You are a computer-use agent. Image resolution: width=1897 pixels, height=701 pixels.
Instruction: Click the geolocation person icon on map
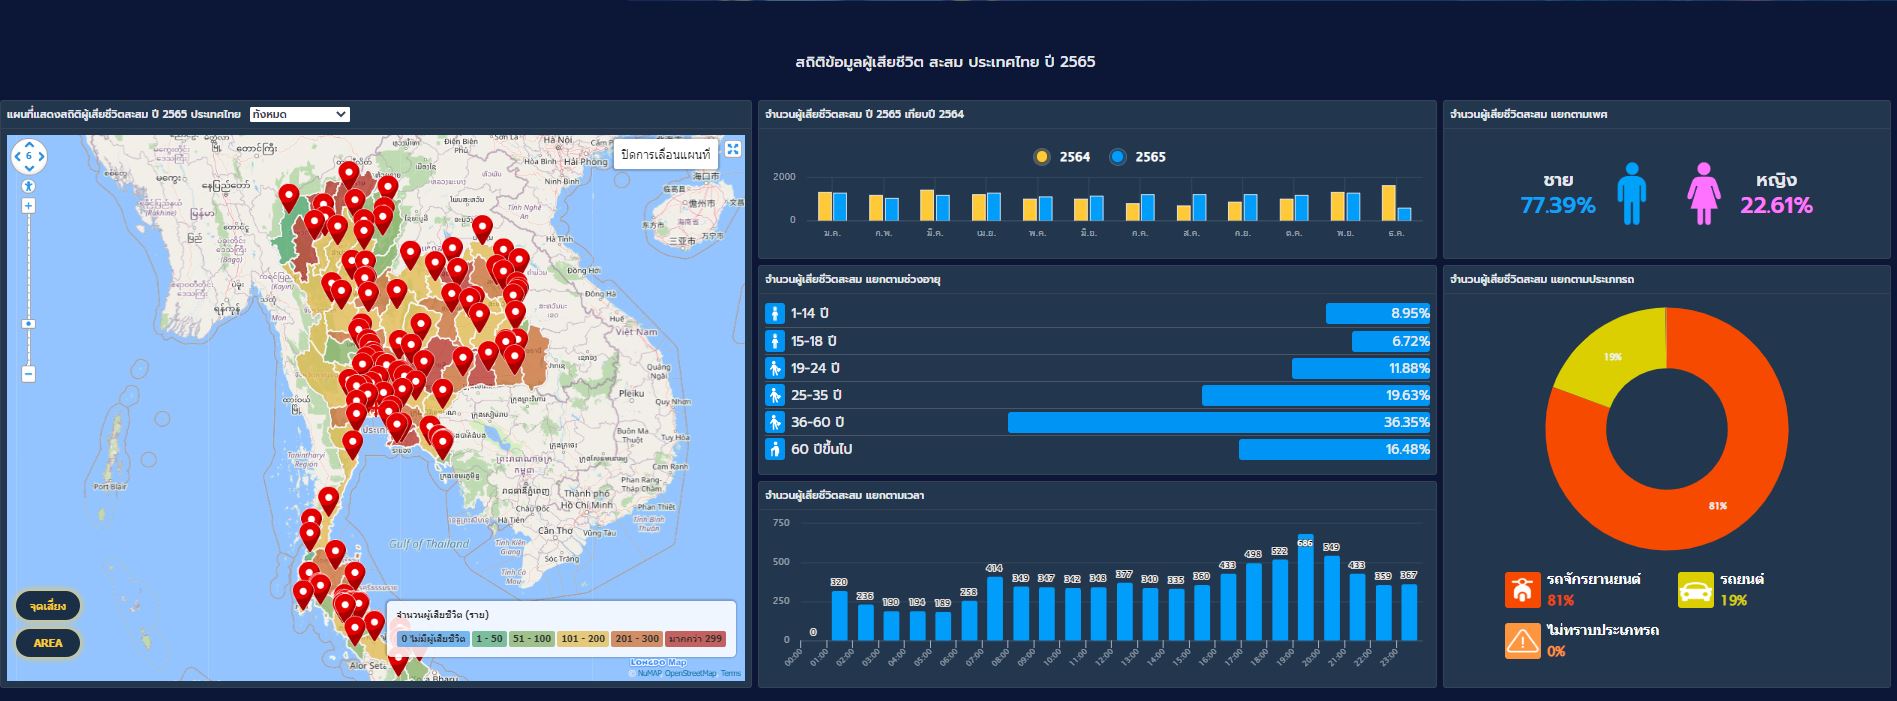tap(28, 185)
